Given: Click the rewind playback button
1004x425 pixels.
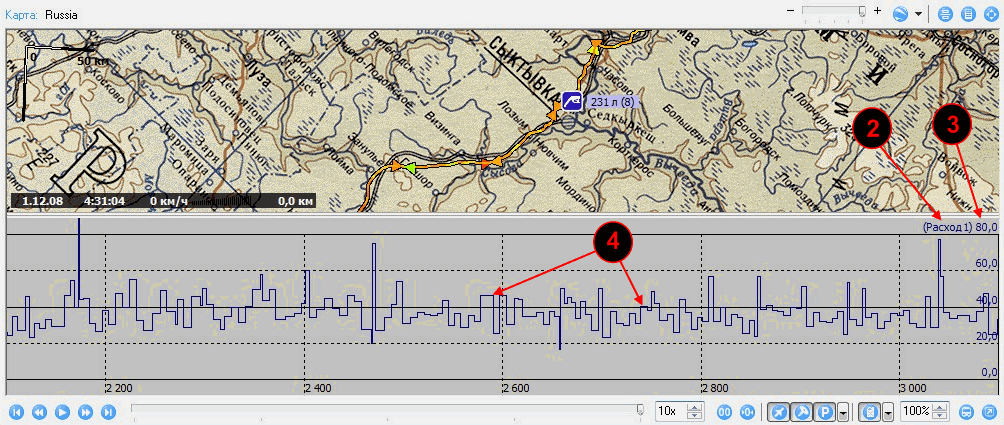Looking at the screenshot, I should pyautogui.click(x=38, y=411).
